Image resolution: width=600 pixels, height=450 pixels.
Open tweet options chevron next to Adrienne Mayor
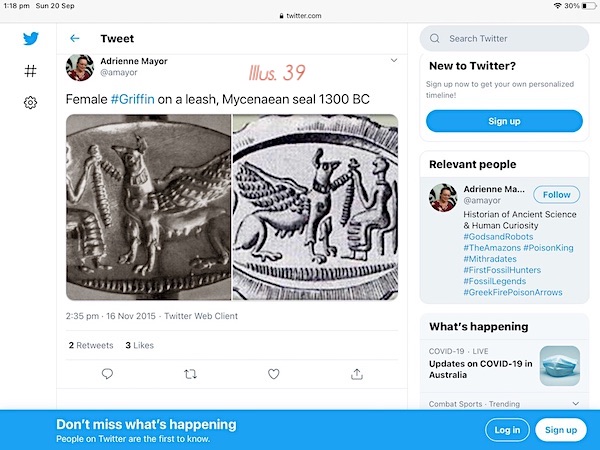[394, 60]
